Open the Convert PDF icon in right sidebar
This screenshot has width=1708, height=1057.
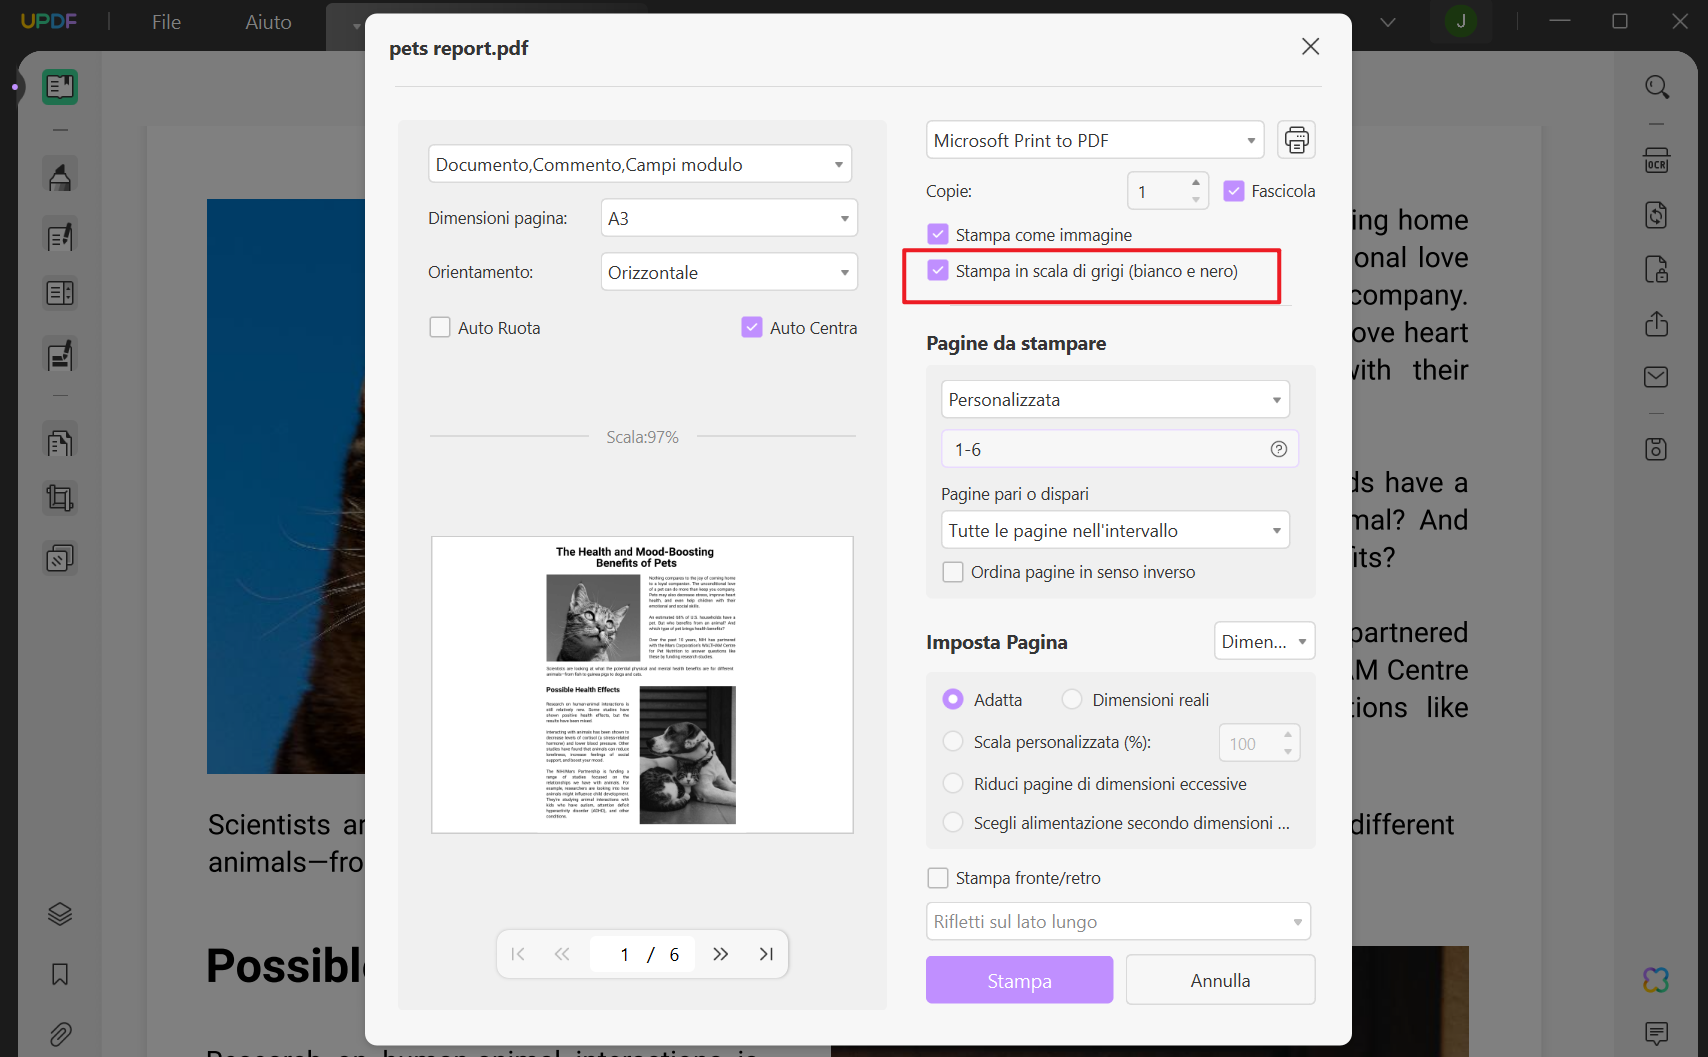pos(1657,215)
